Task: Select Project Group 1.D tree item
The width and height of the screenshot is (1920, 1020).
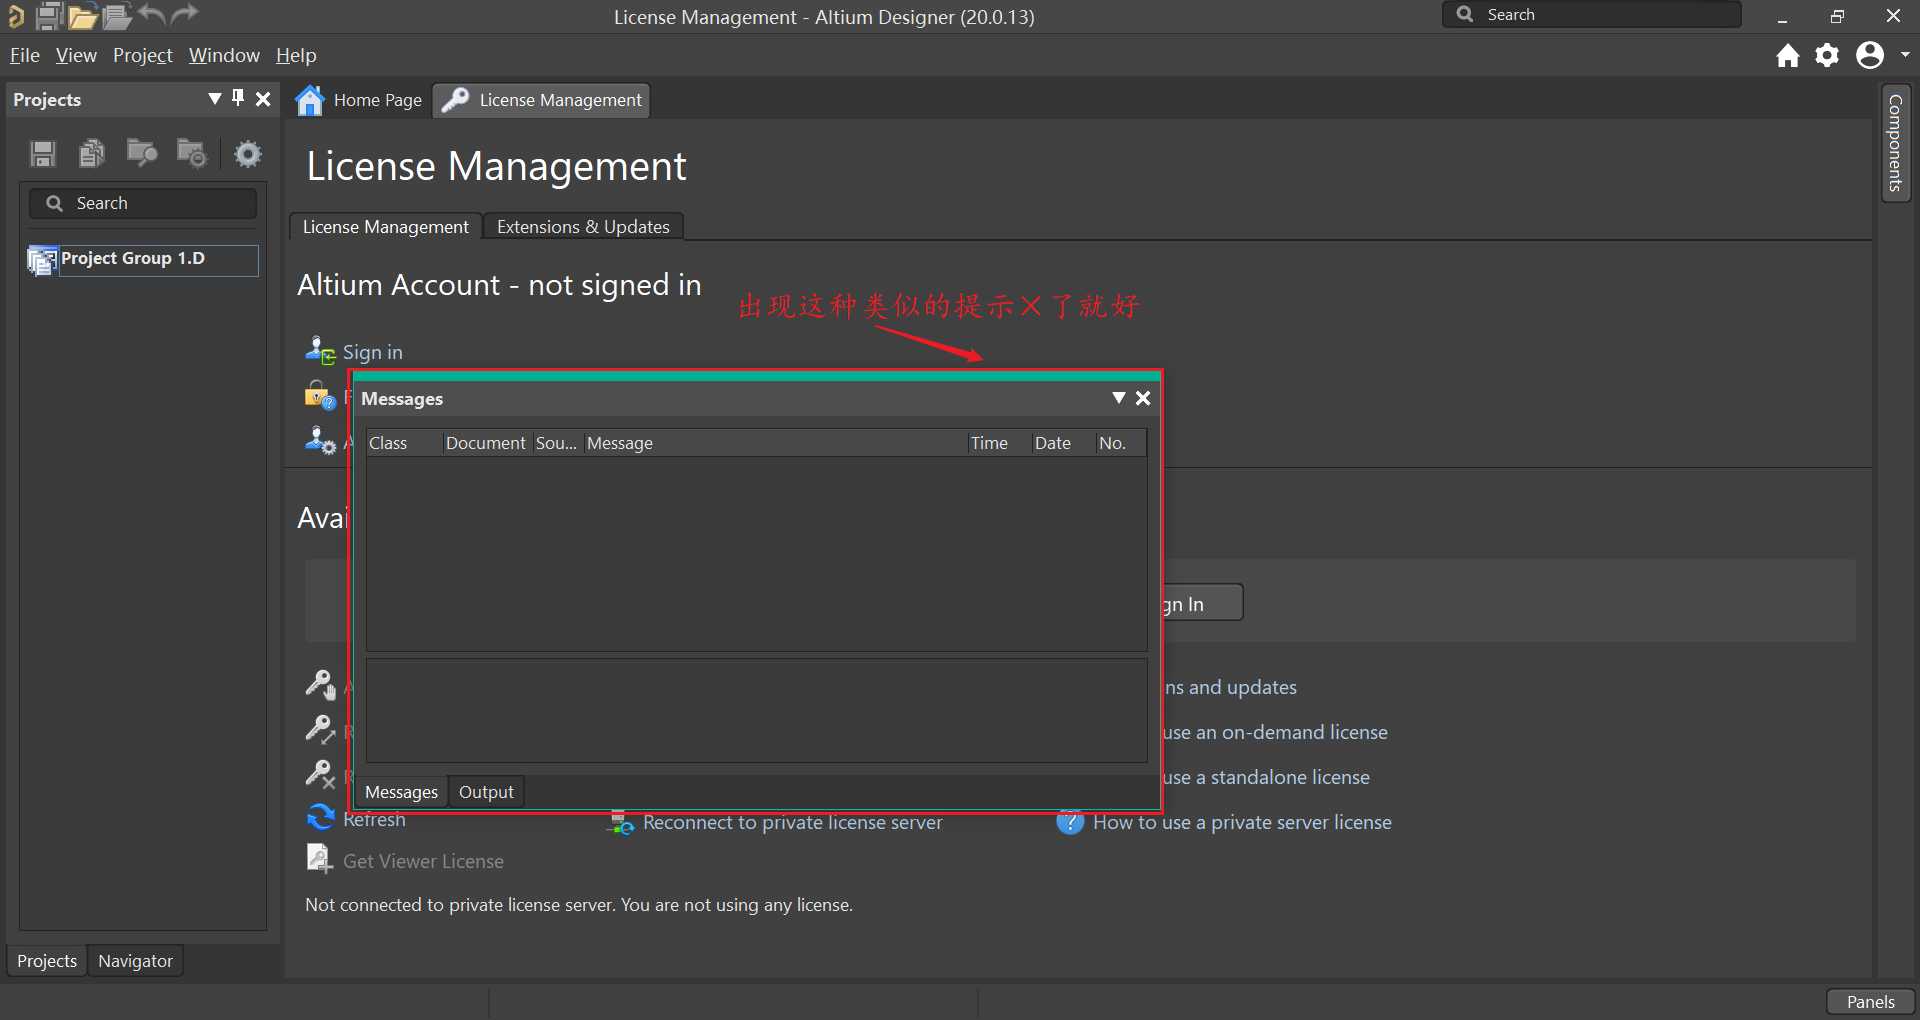Action: [x=143, y=260]
